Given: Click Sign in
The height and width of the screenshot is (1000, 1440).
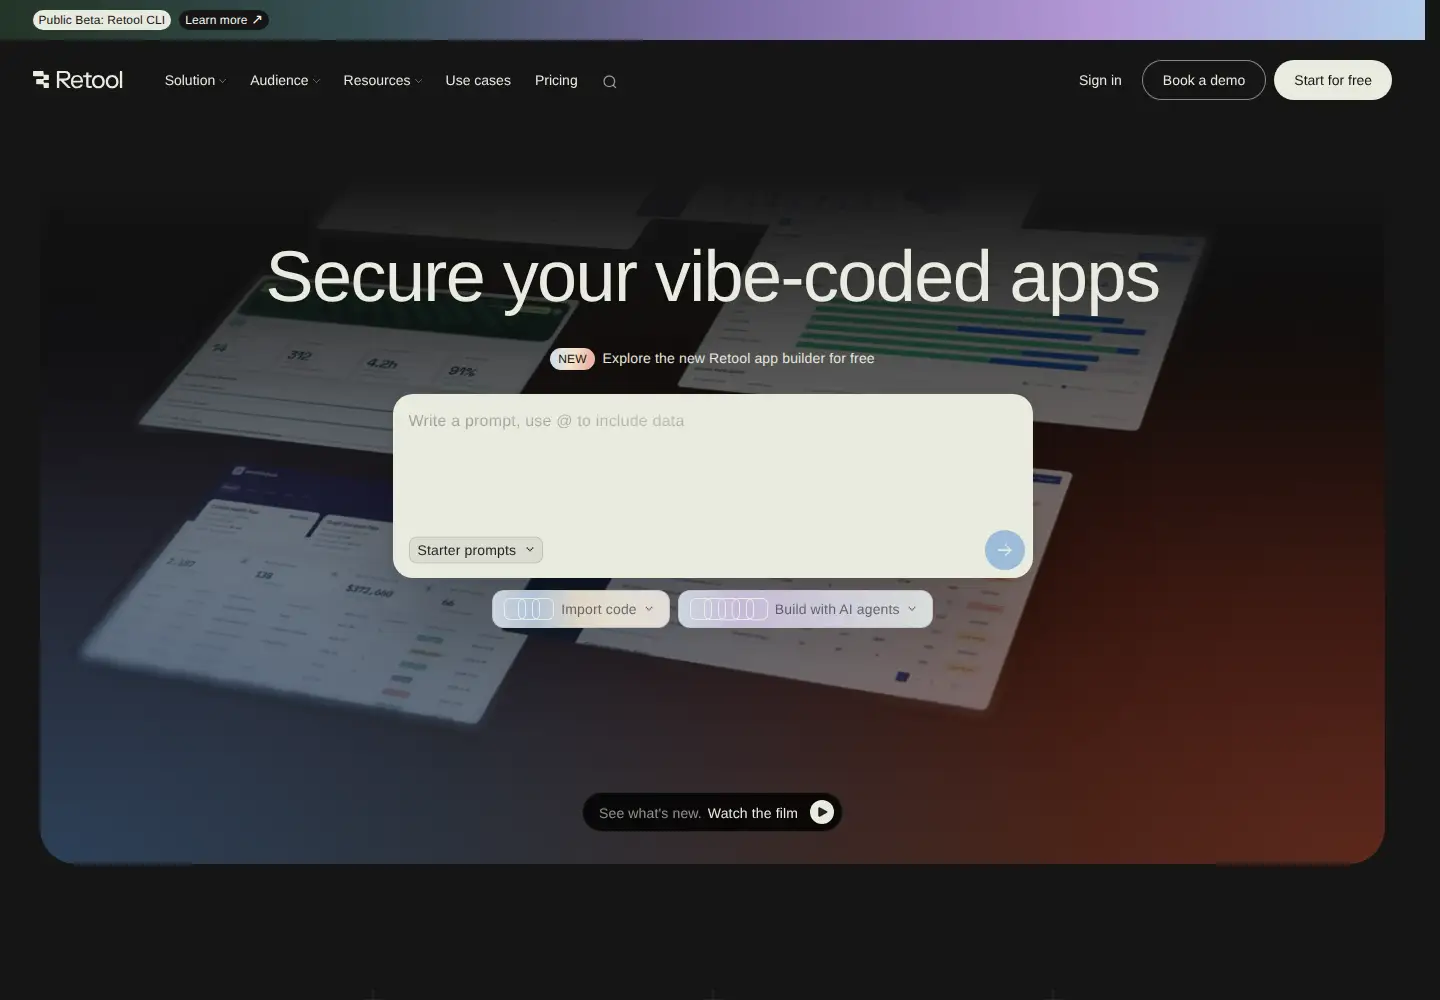Looking at the screenshot, I should [1100, 80].
